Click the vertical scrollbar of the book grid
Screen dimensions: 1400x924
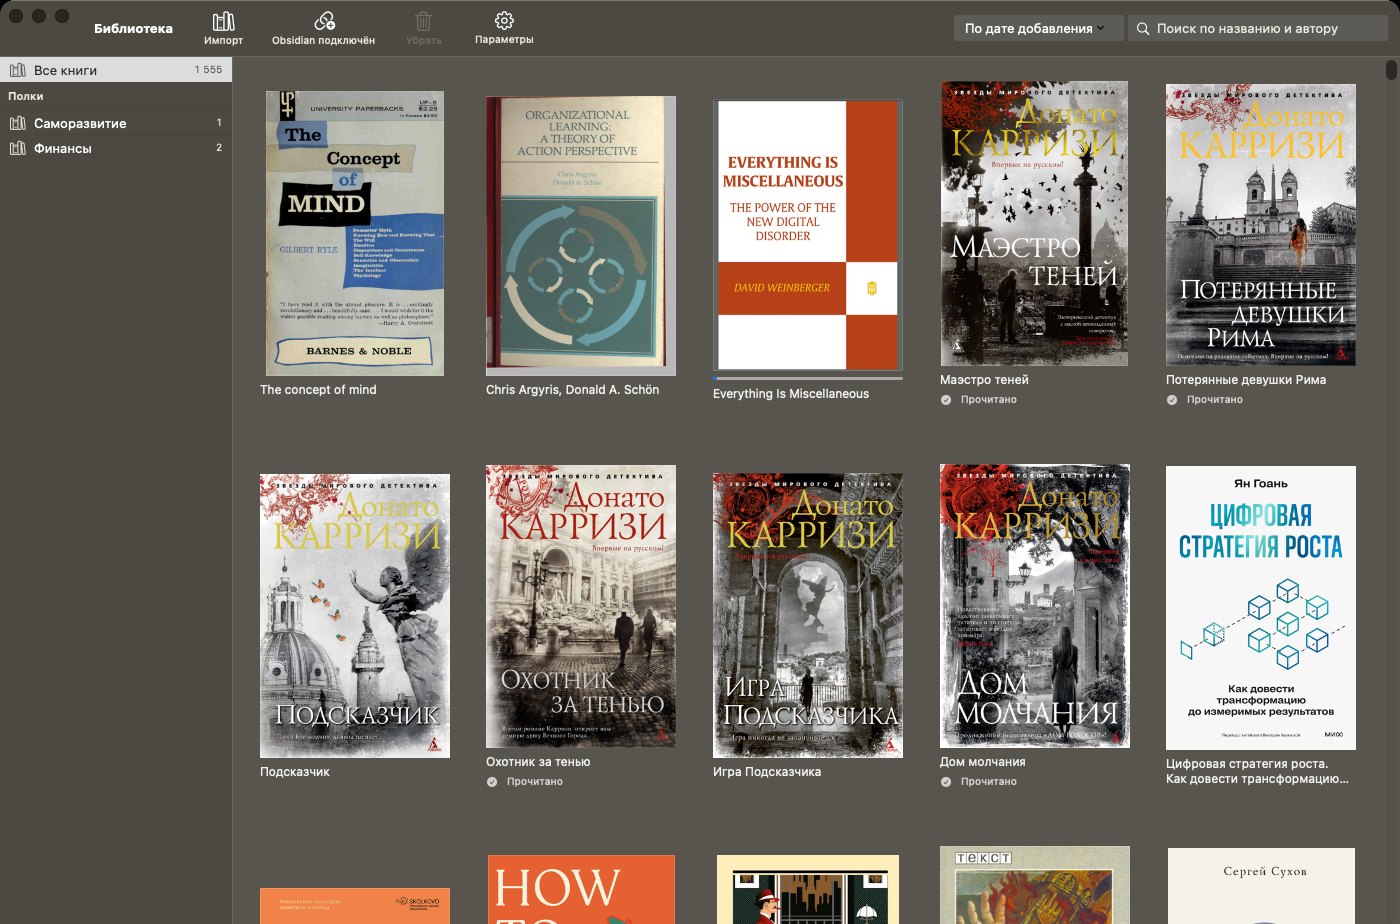tap(1391, 70)
